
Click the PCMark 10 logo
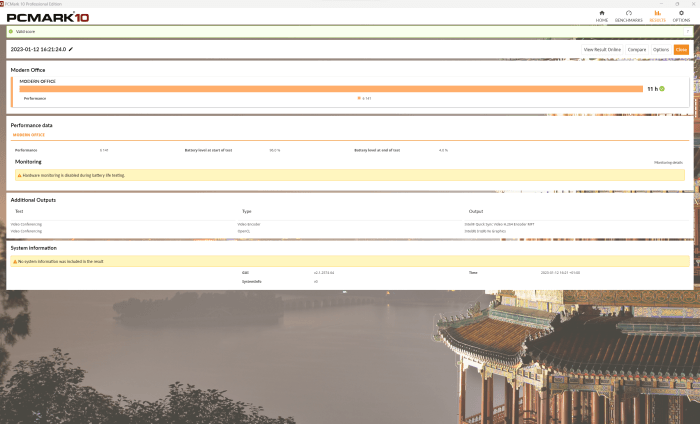tap(48, 17)
